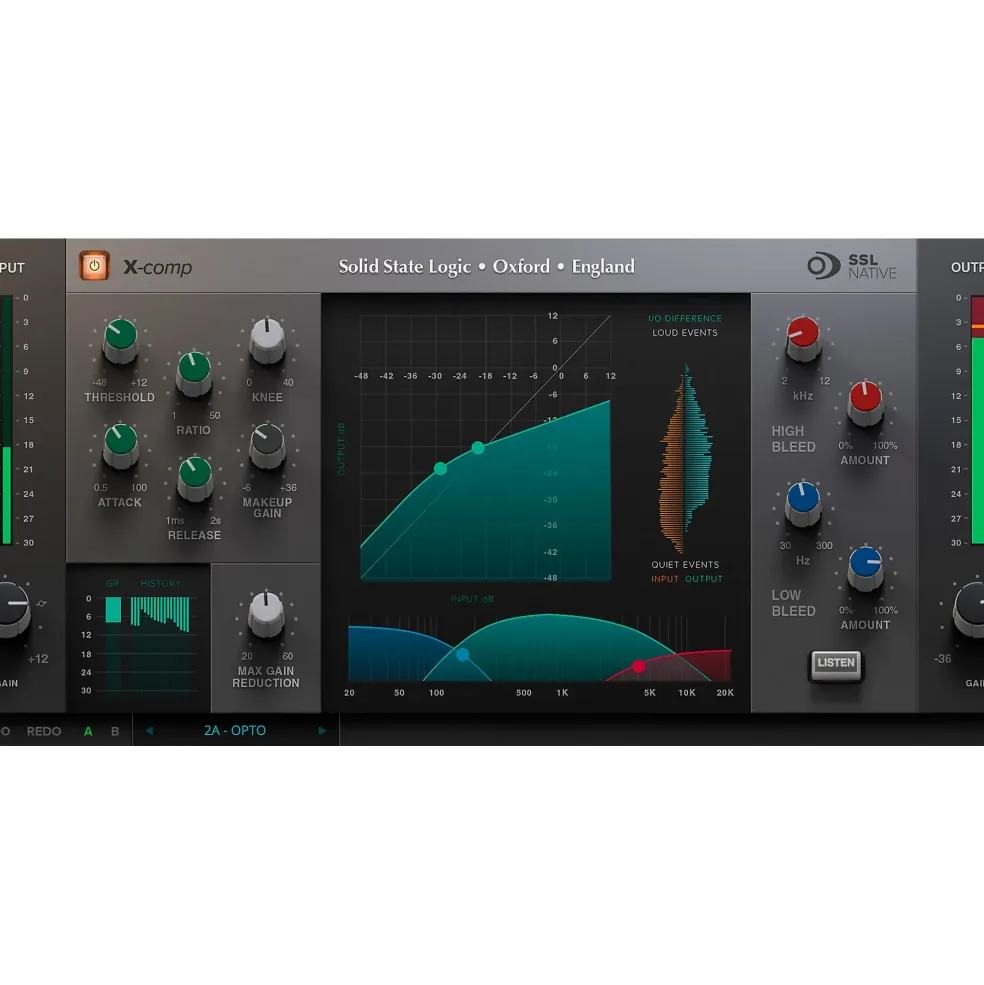The image size is (984, 985).
Task: Click the Knee knob
Action: (x=267, y=340)
